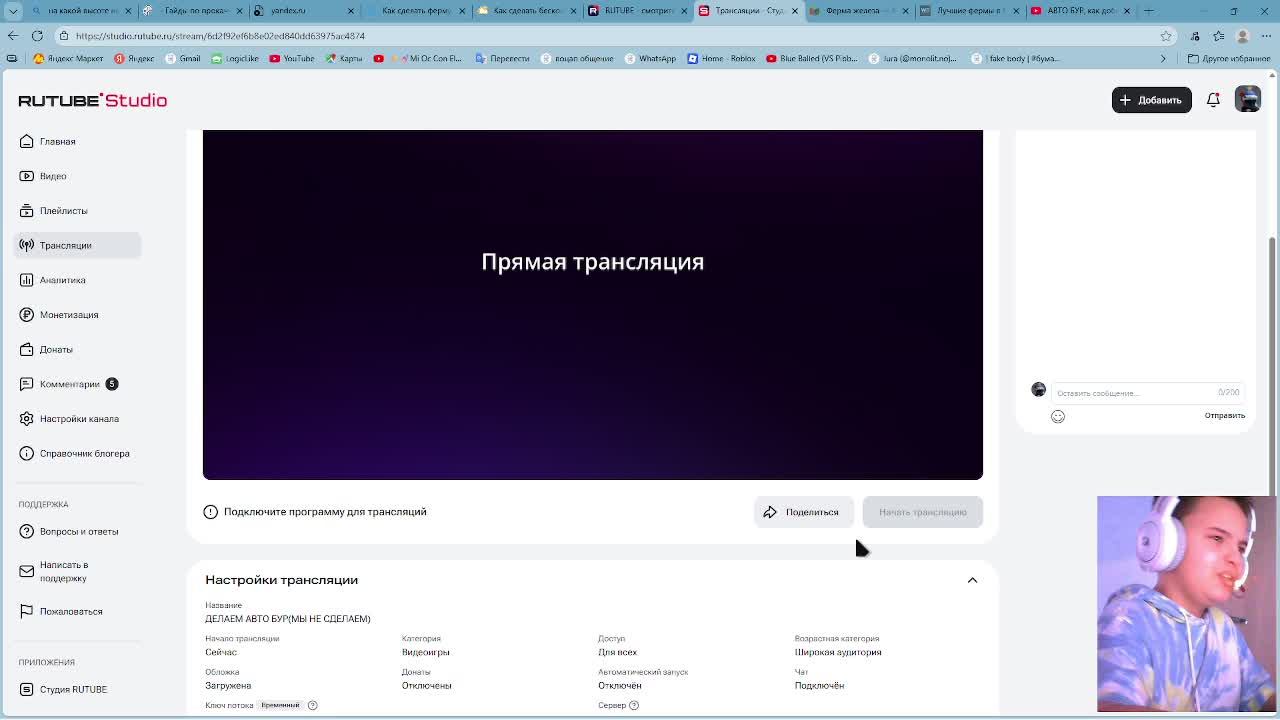Open the Студия RUTUBE app icon

(27, 689)
